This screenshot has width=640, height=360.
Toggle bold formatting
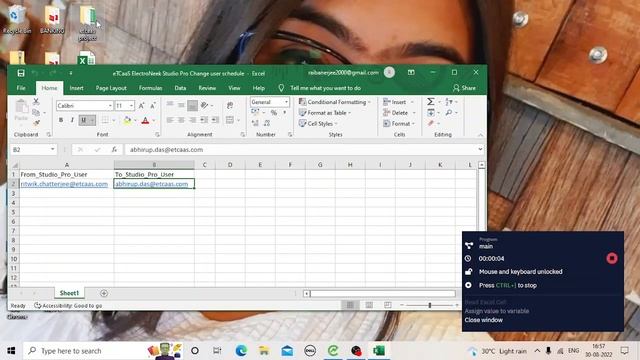[x=61, y=120]
